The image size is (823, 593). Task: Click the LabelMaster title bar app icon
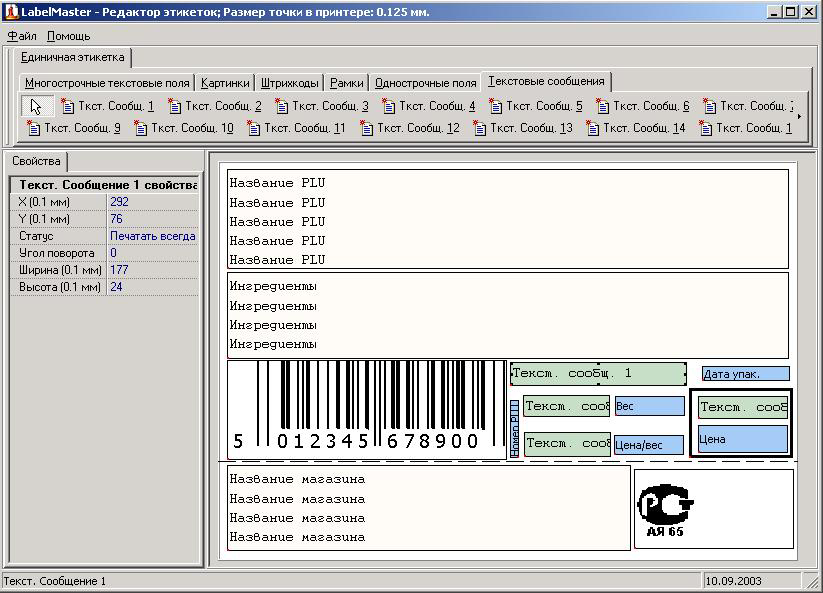coord(11,11)
